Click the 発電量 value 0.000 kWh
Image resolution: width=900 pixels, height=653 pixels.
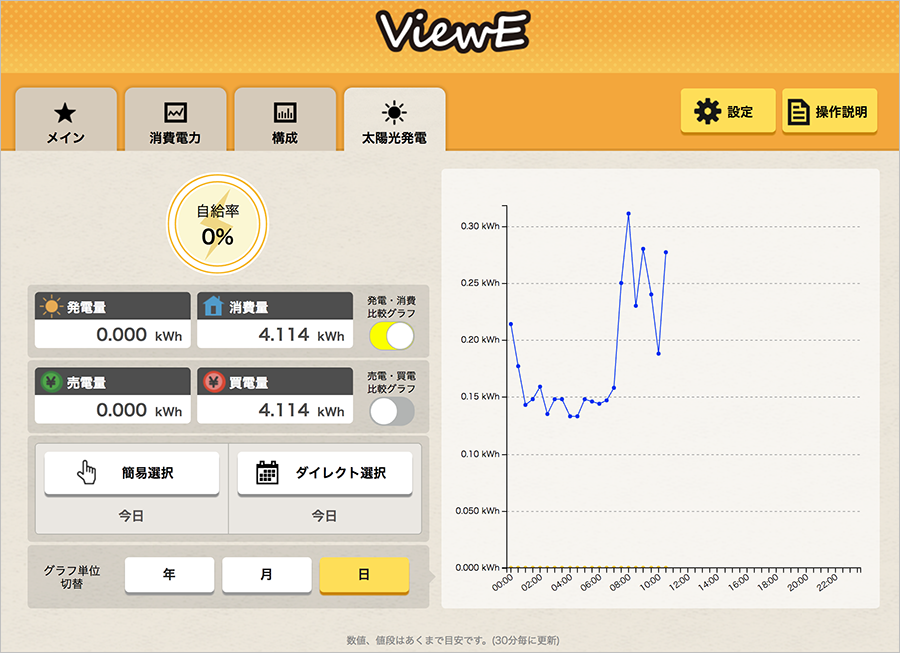tap(139, 335)
